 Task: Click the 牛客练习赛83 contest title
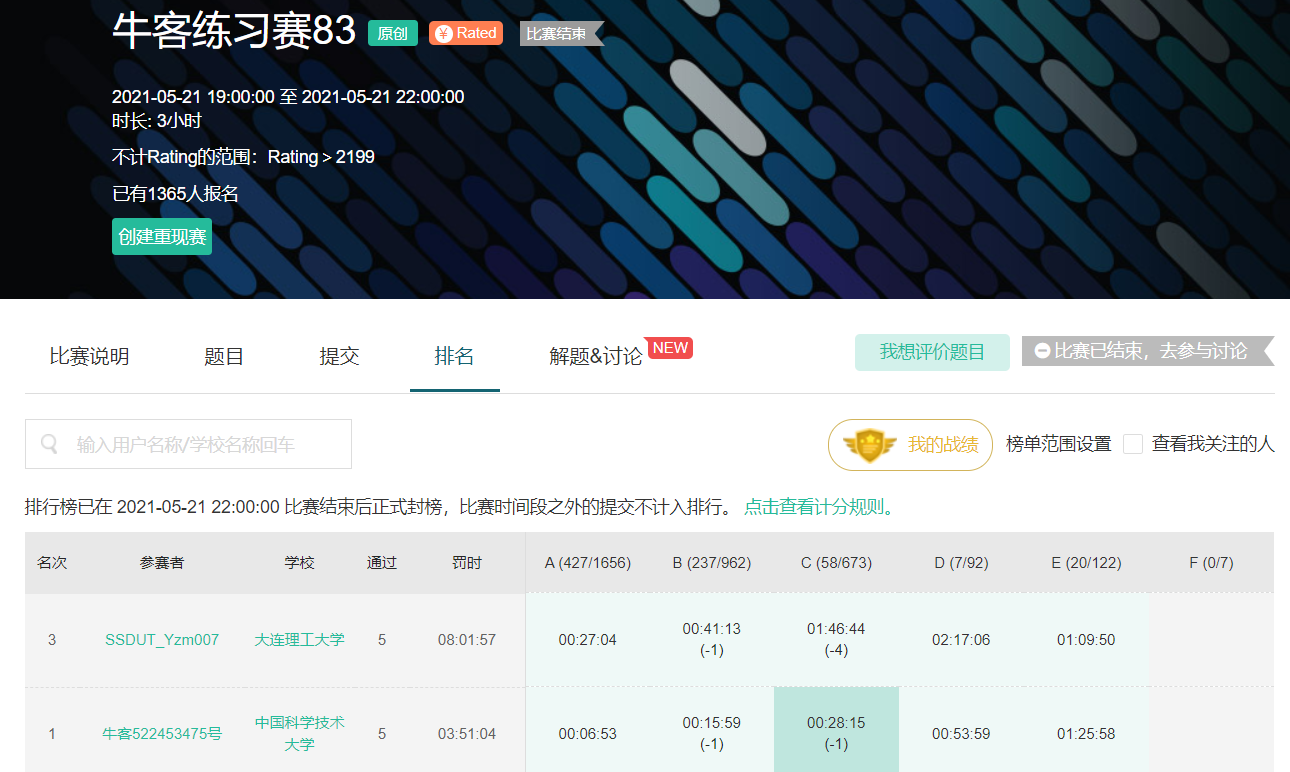(x=234, y=32)
